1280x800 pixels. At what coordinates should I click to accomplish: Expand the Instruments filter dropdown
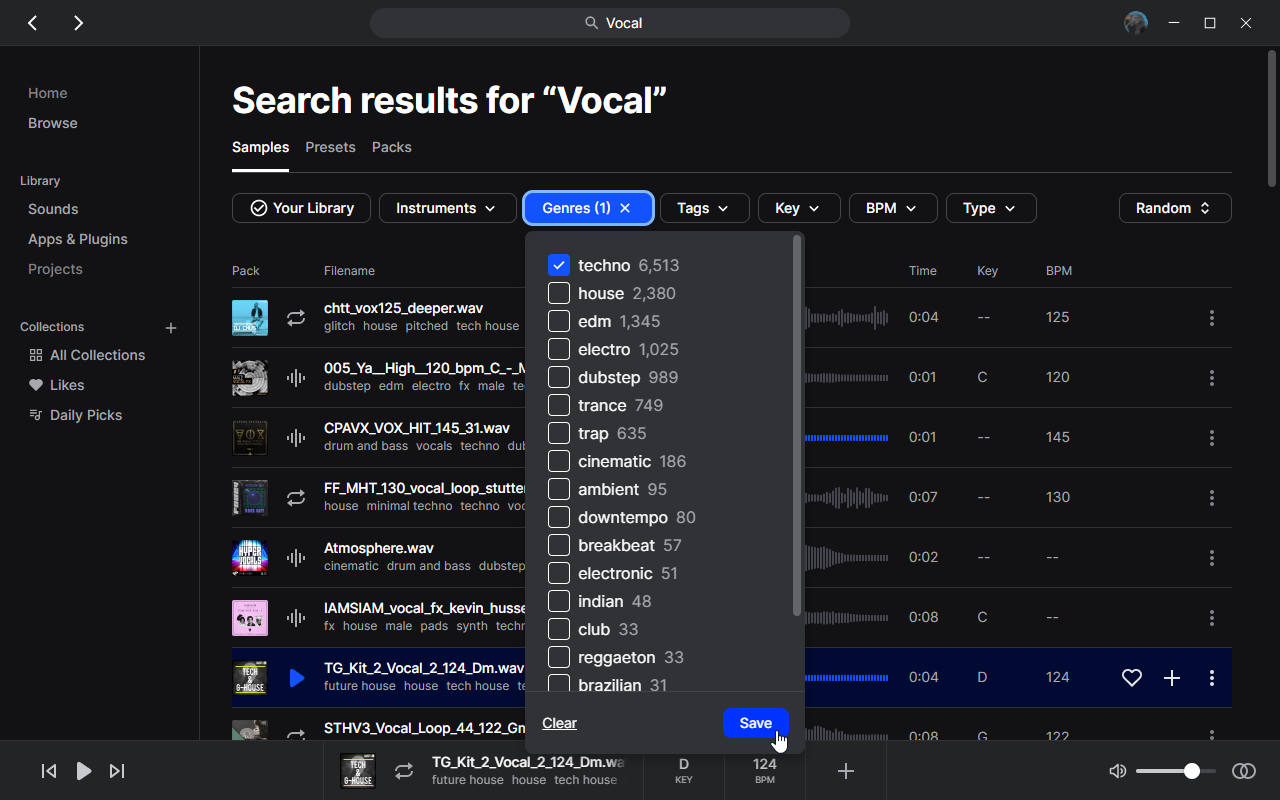coord(447,208)
